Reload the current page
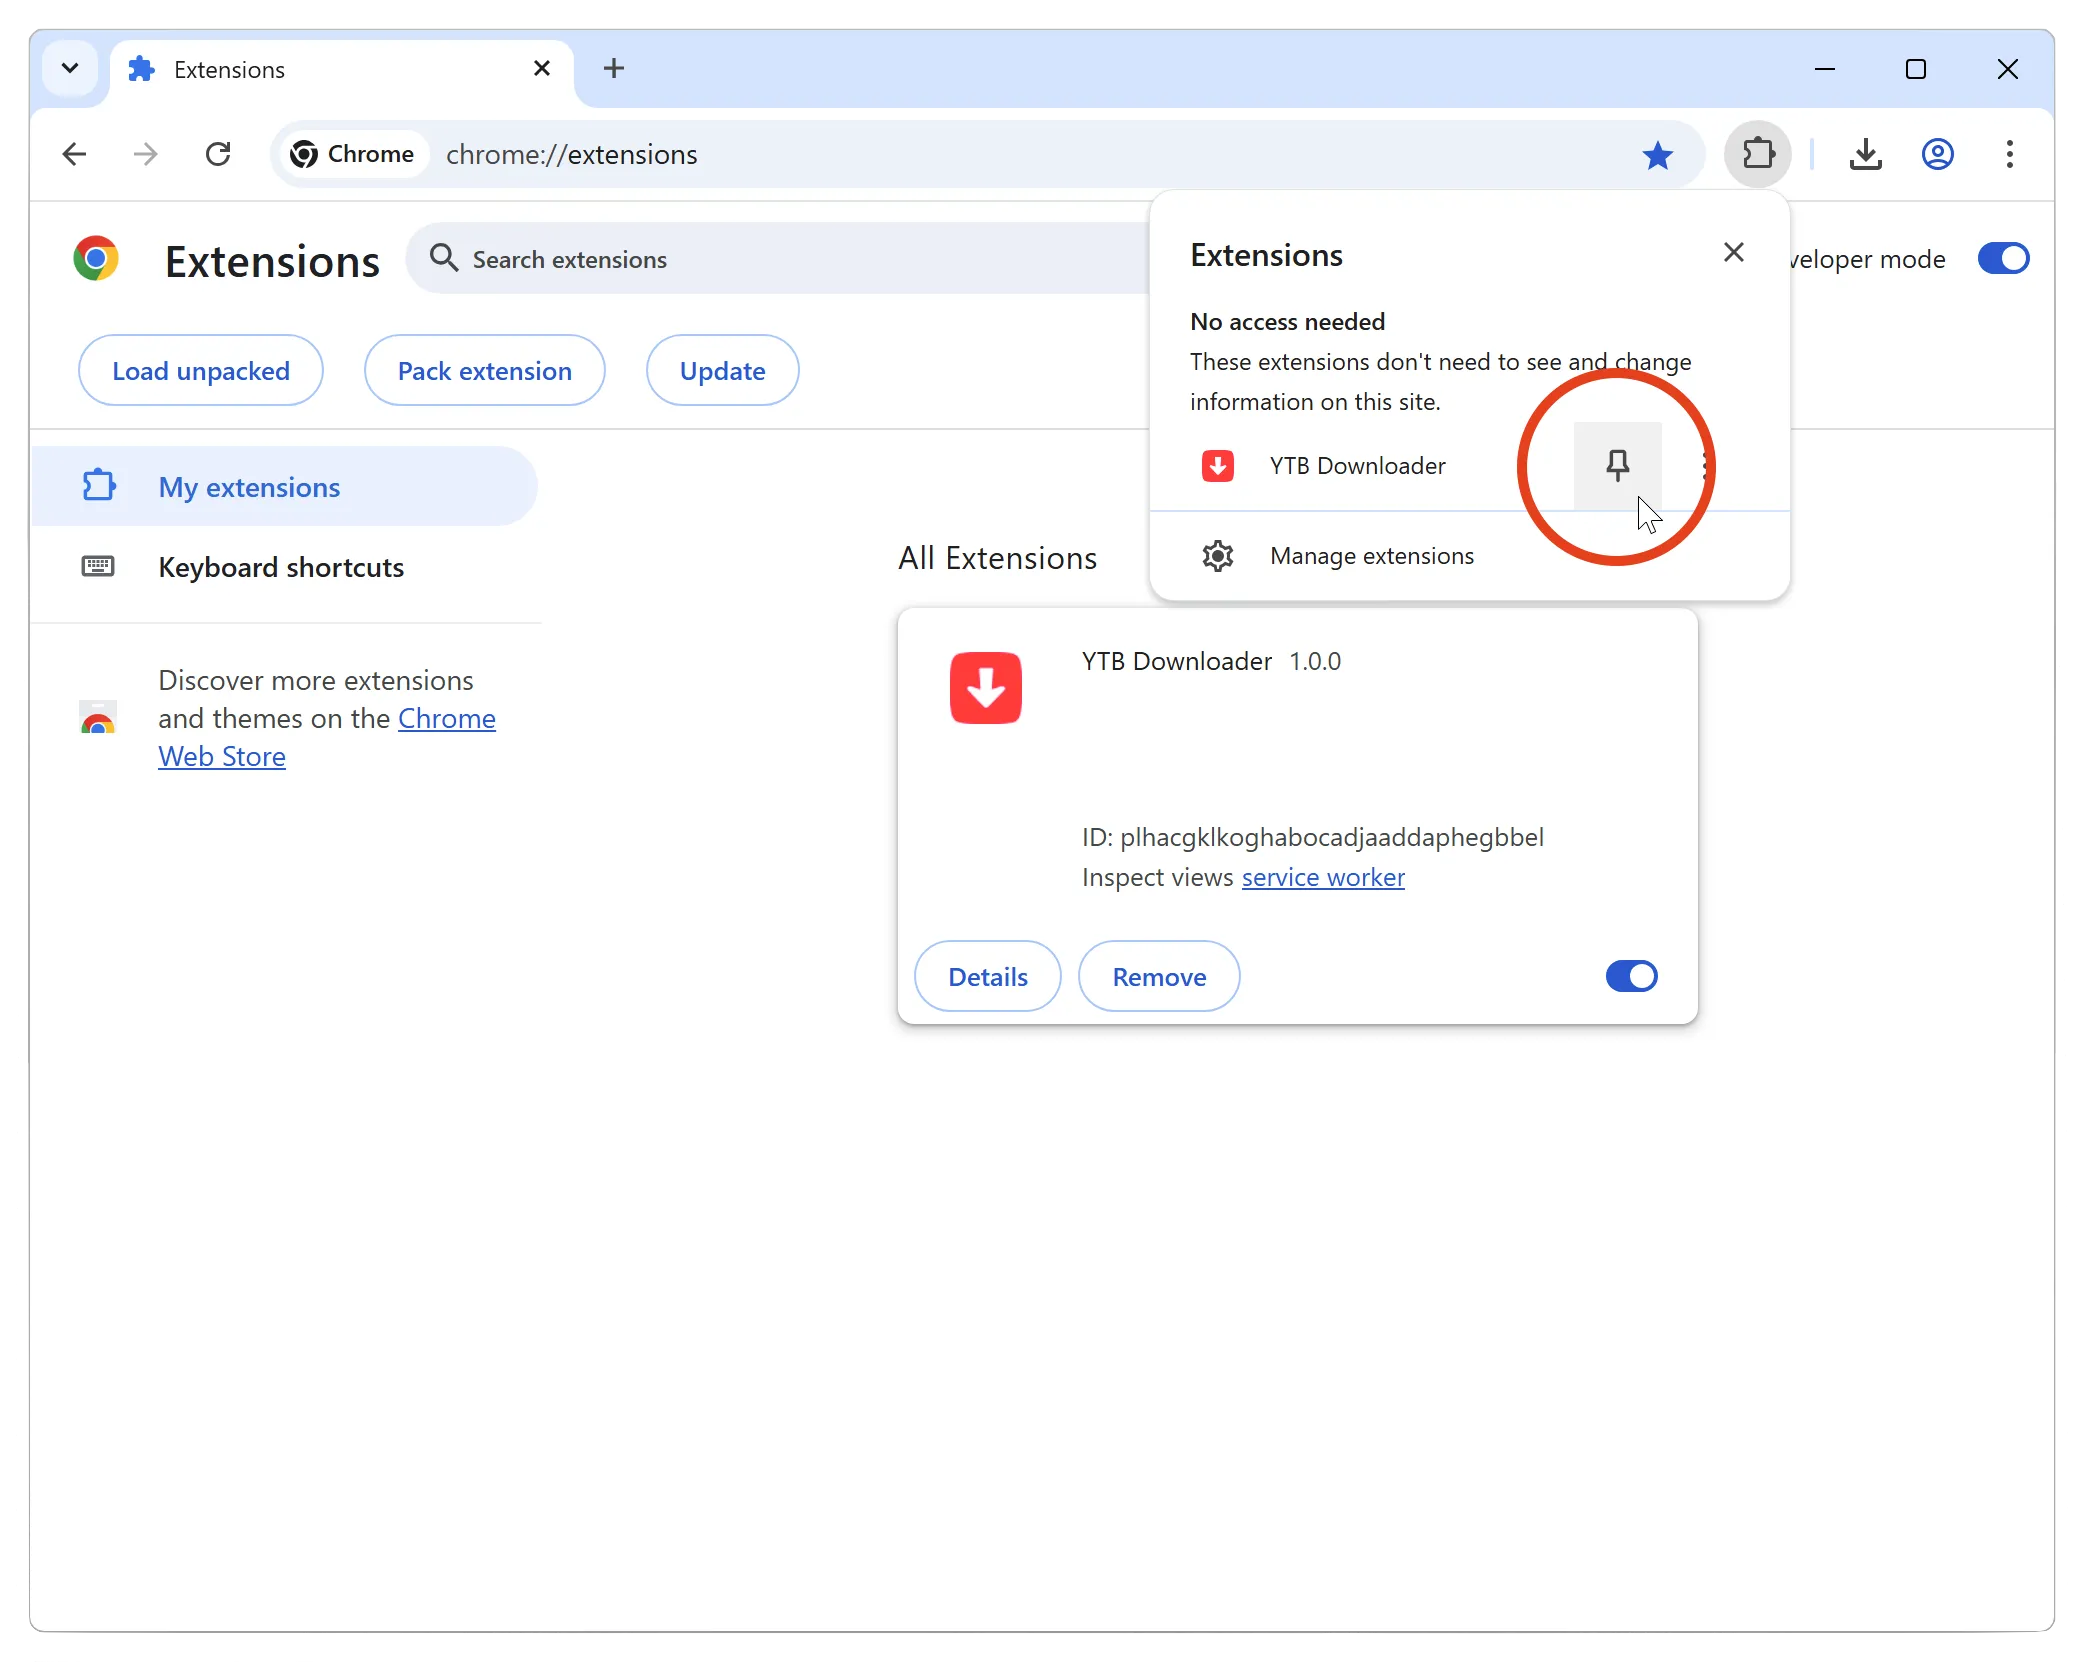The image size is (2084, 1662). pos(218,154)
